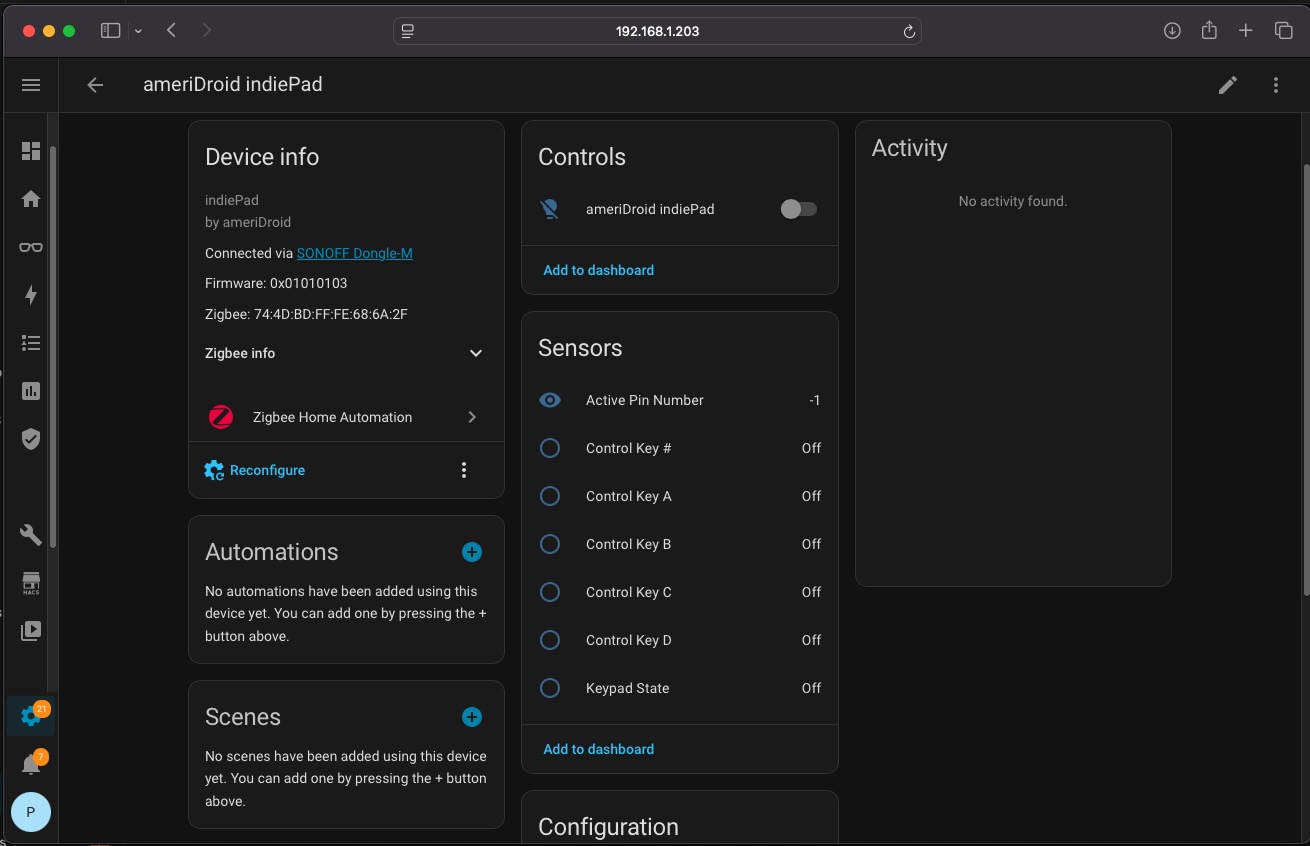Open the Home Assistant hamburger menu

pos(31,85)
